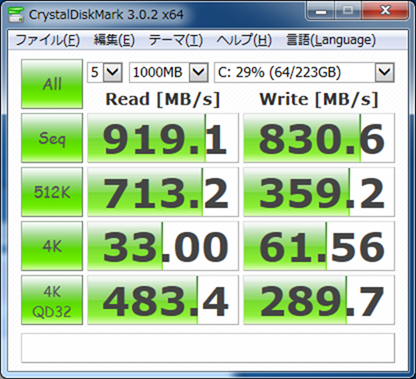Open the テーマ(T) menu
This screenshot has height=379, width=416.
(x=176, y=40)
